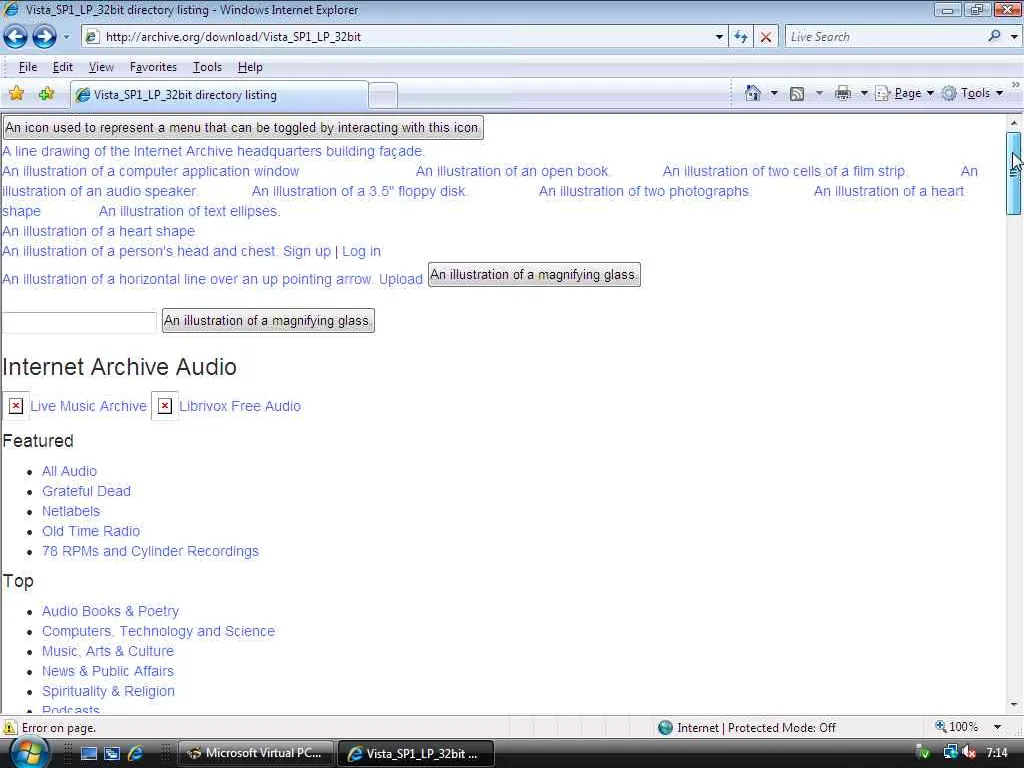Open Computers, Technology and Science link

pyautogui.click(x=158, y=632)
